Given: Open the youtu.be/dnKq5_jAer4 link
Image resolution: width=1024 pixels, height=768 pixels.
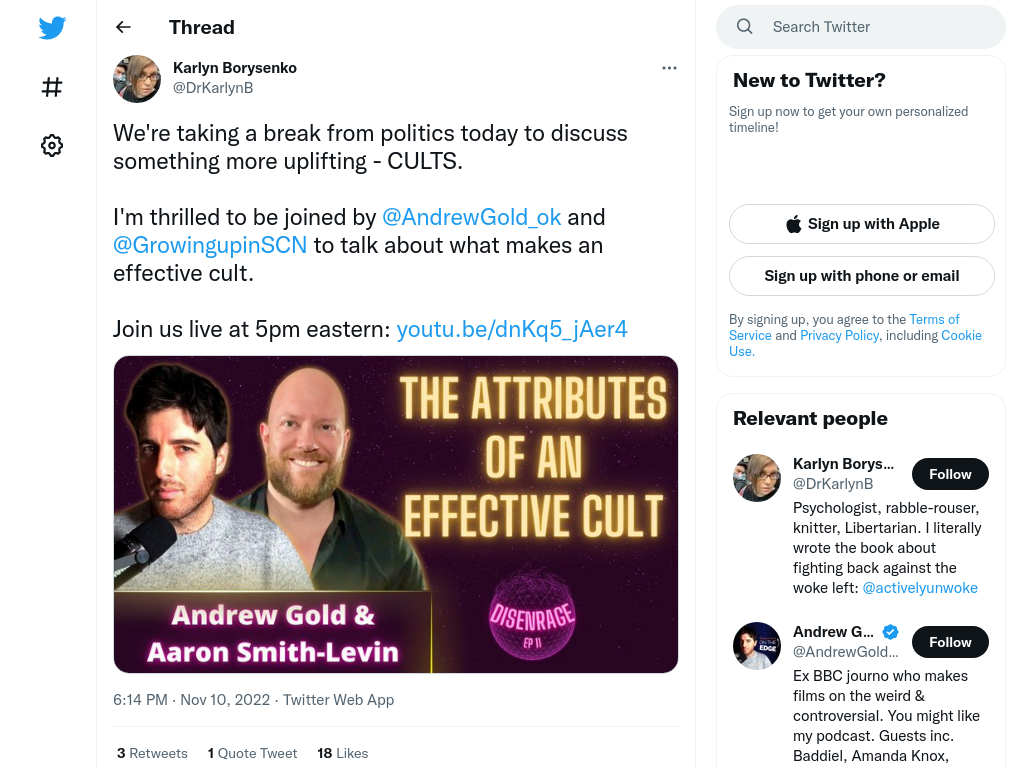Looking at the screenshot, I should pos(512,329).
